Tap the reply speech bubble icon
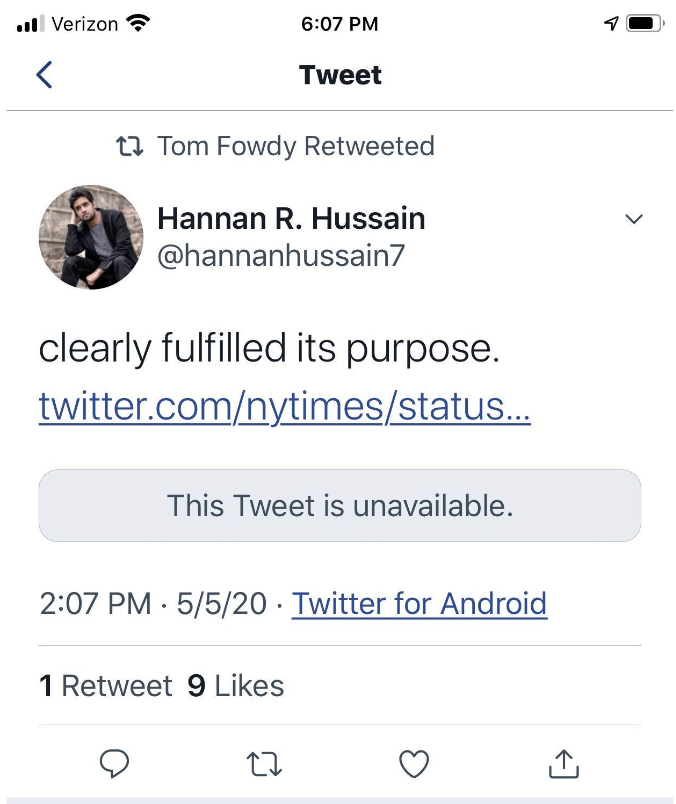 [x=115, y=765]
